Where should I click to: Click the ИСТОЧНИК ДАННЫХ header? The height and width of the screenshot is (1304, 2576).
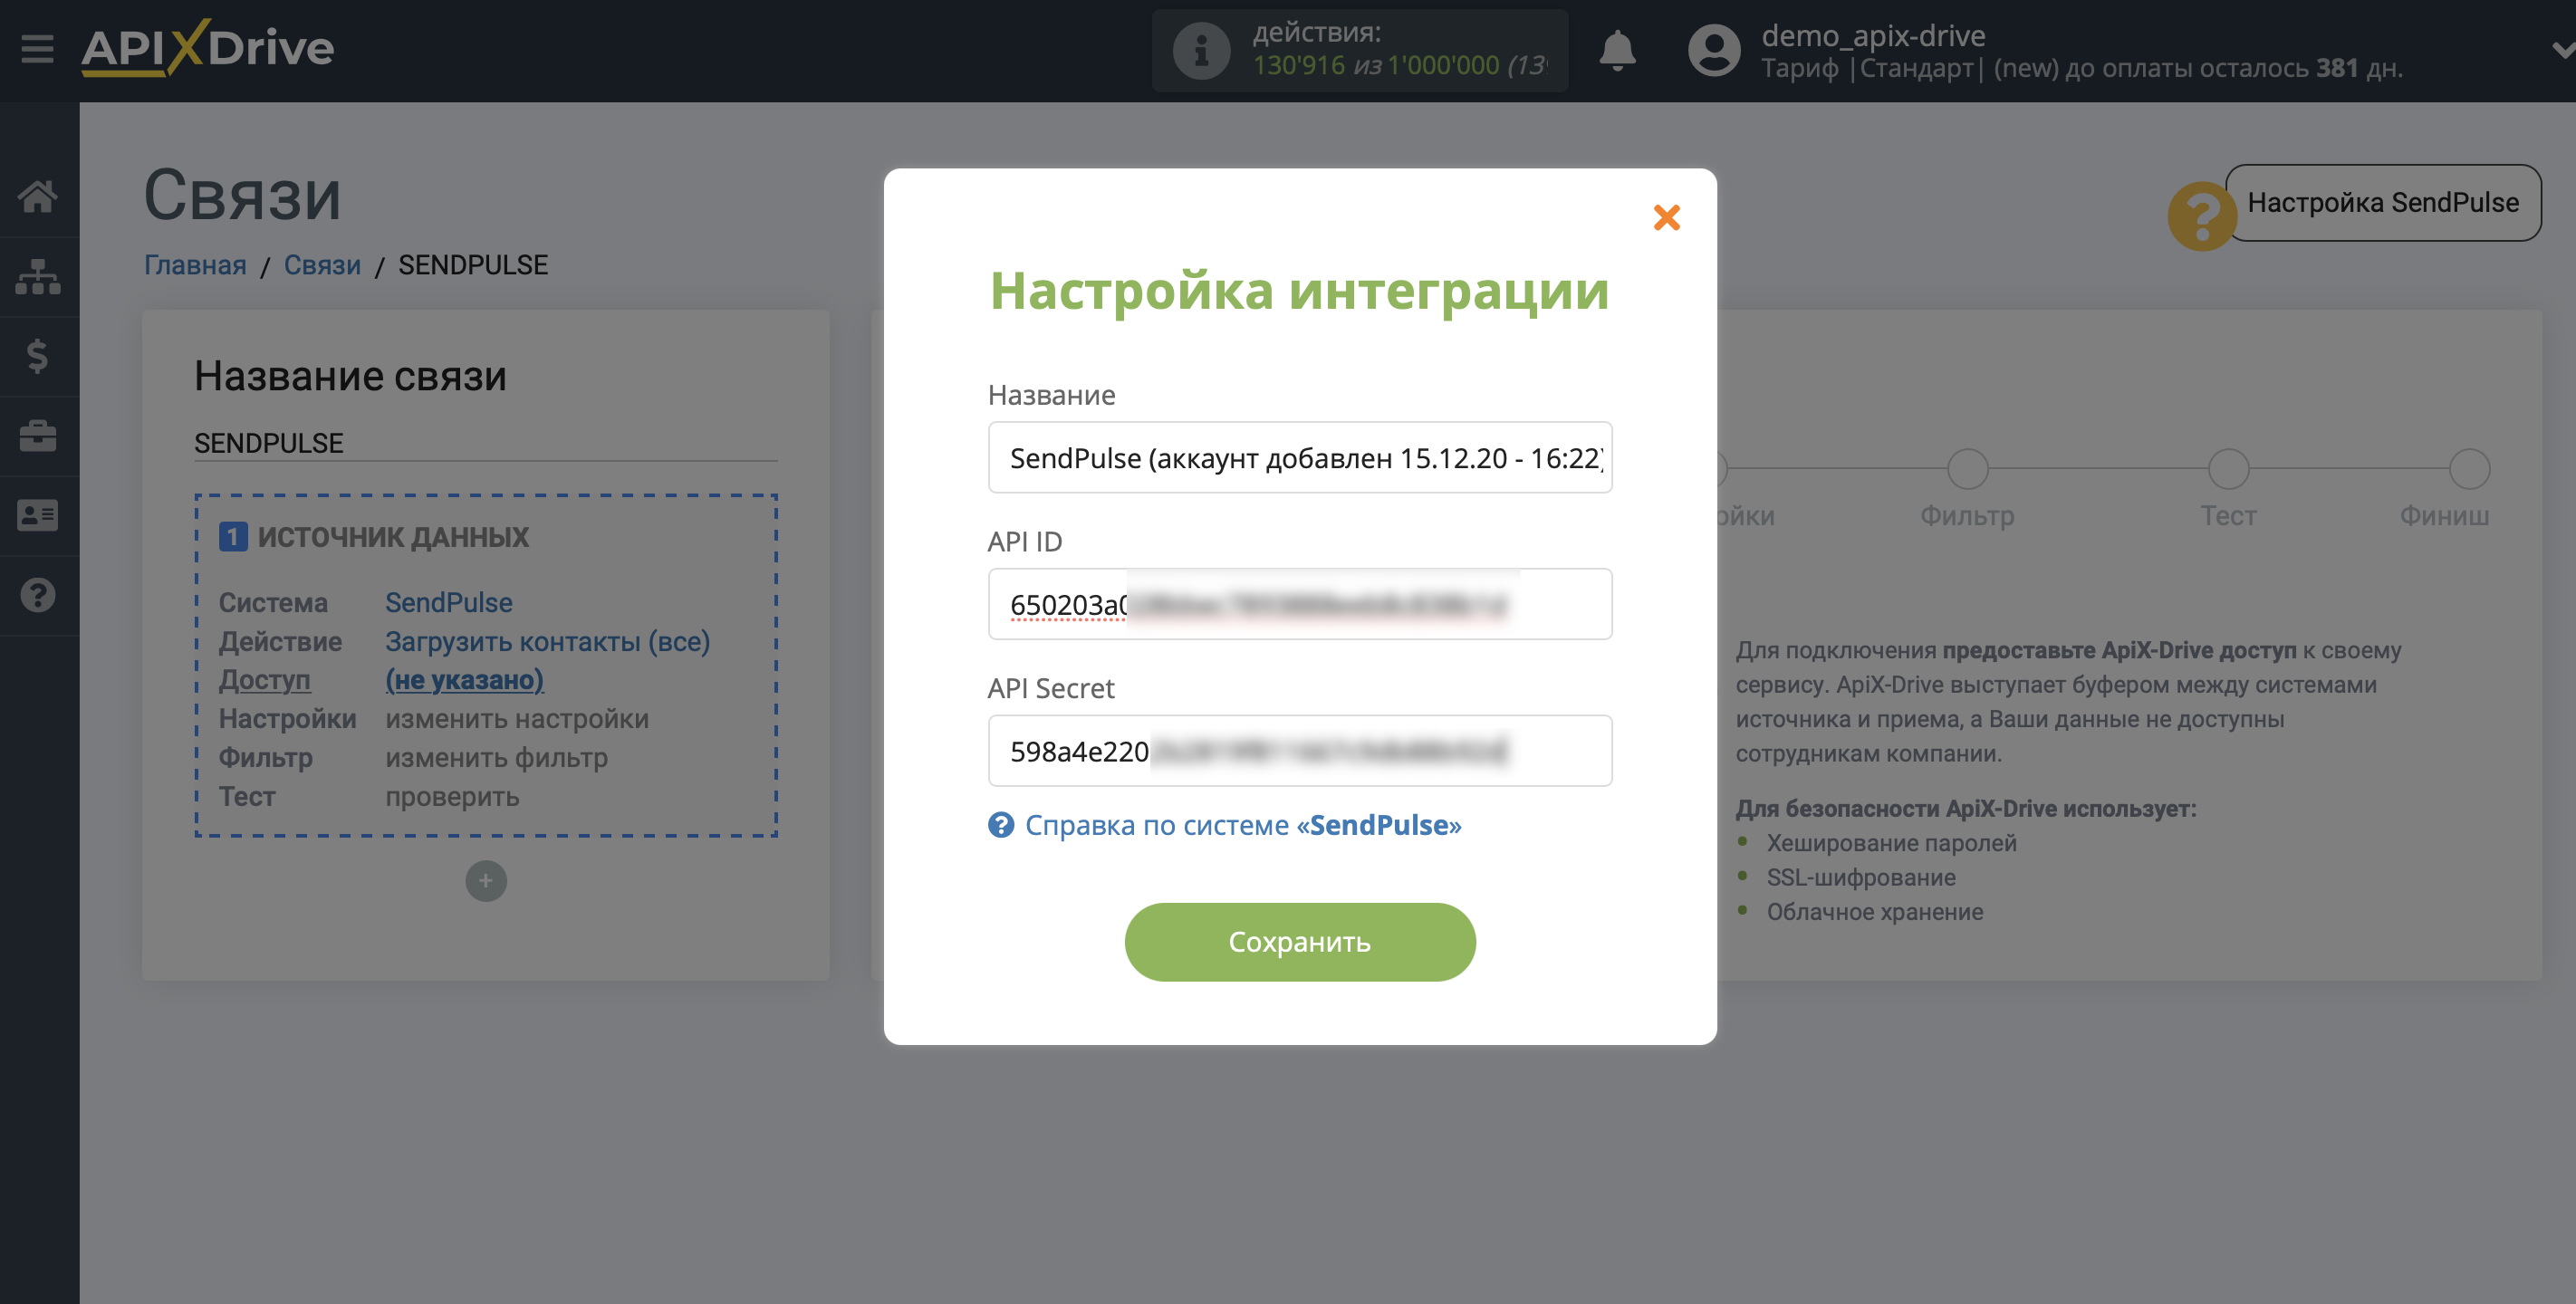click(393, 537)
